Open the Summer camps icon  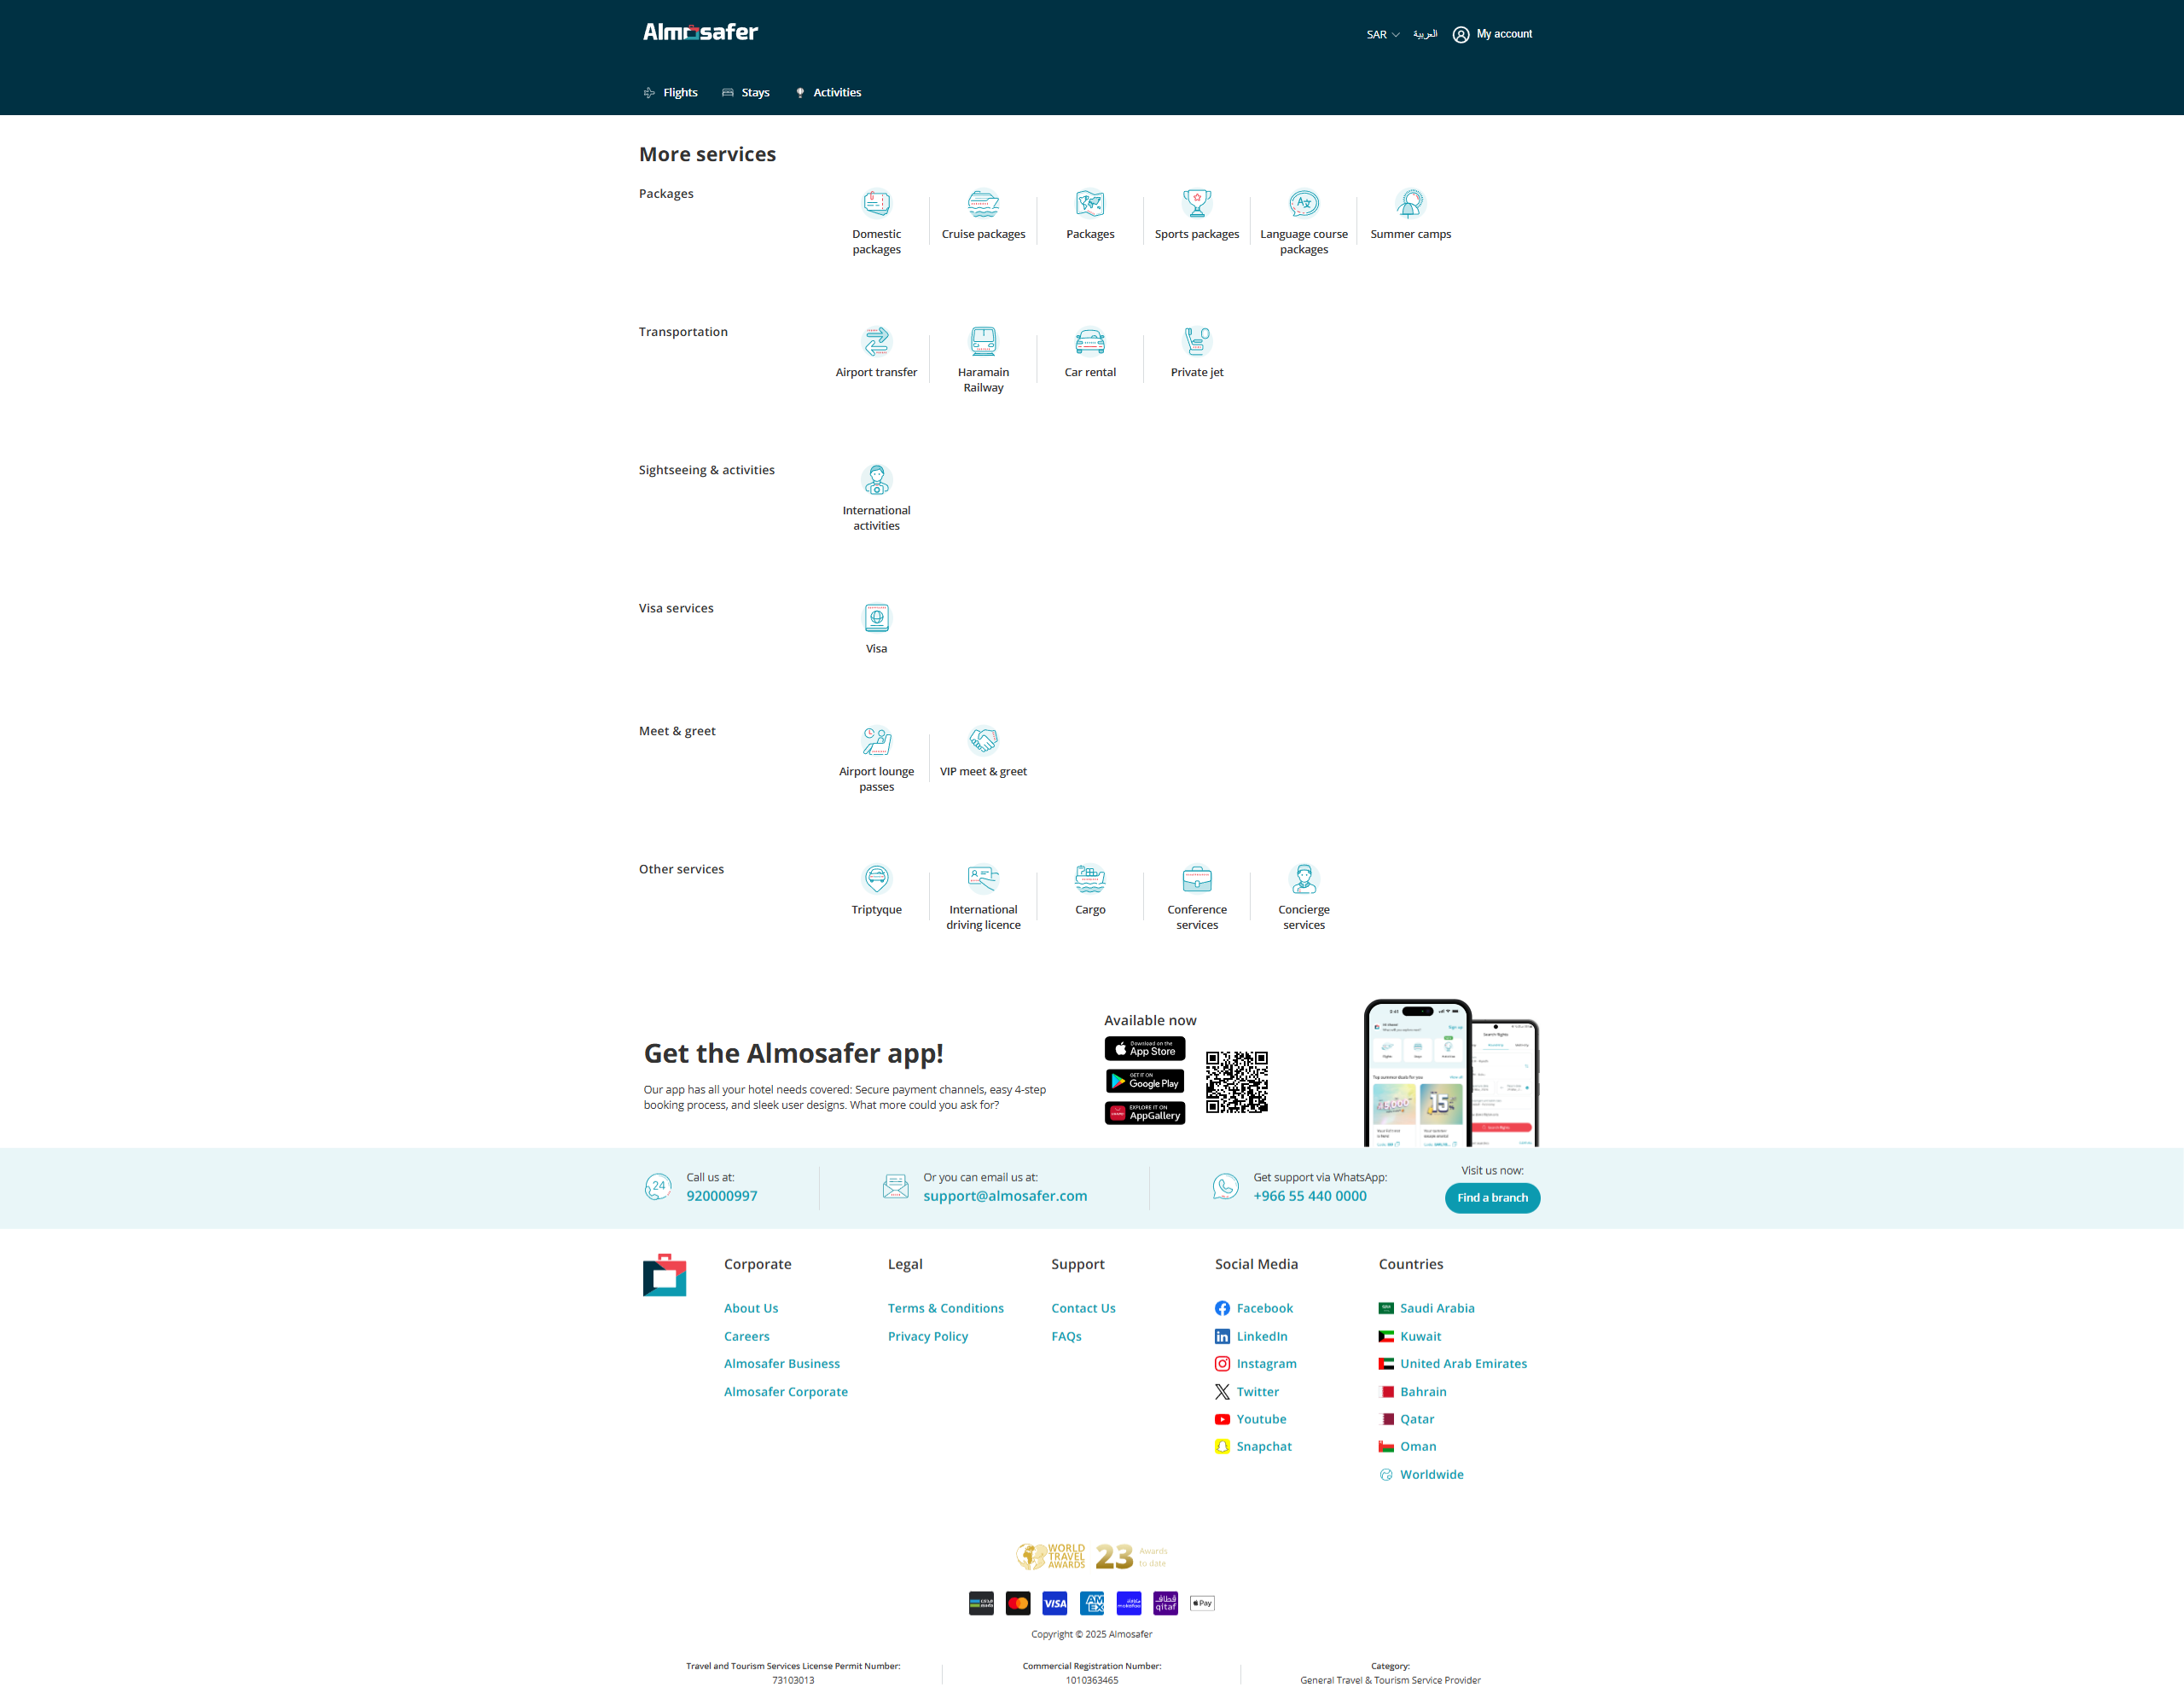[x=1410, y=204]
